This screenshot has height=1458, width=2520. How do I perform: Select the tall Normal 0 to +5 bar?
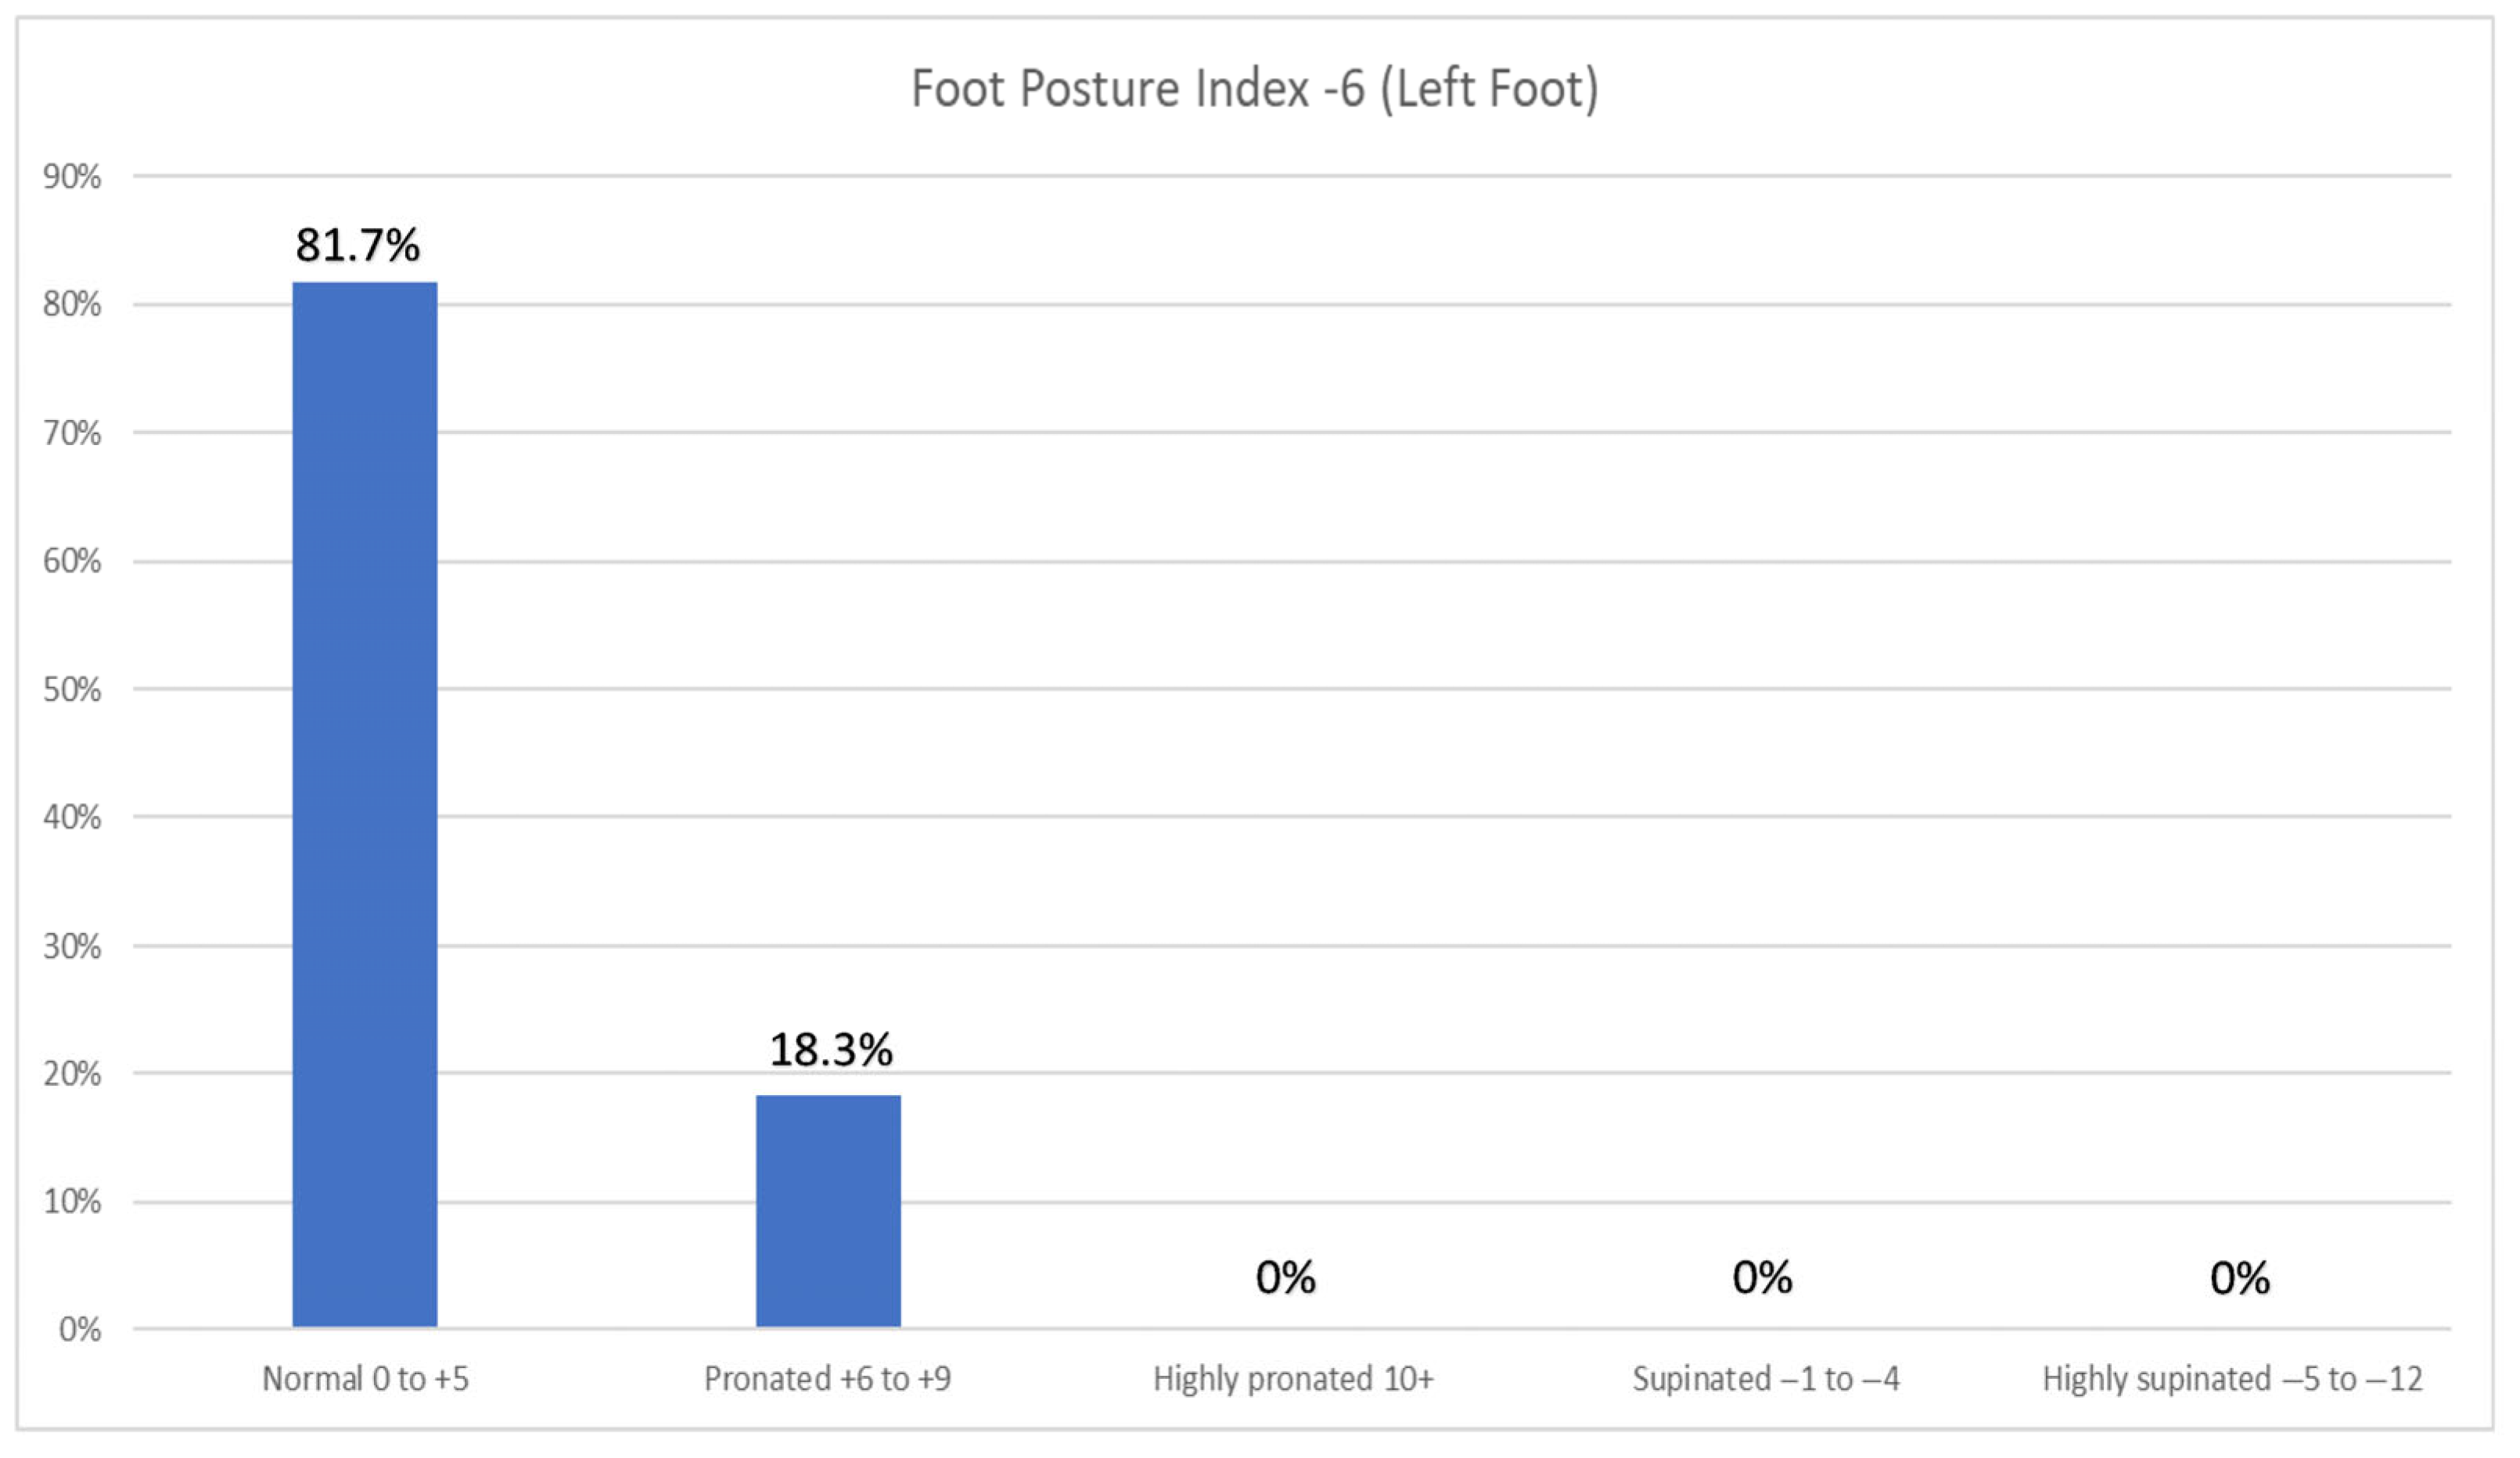point(364,803)
